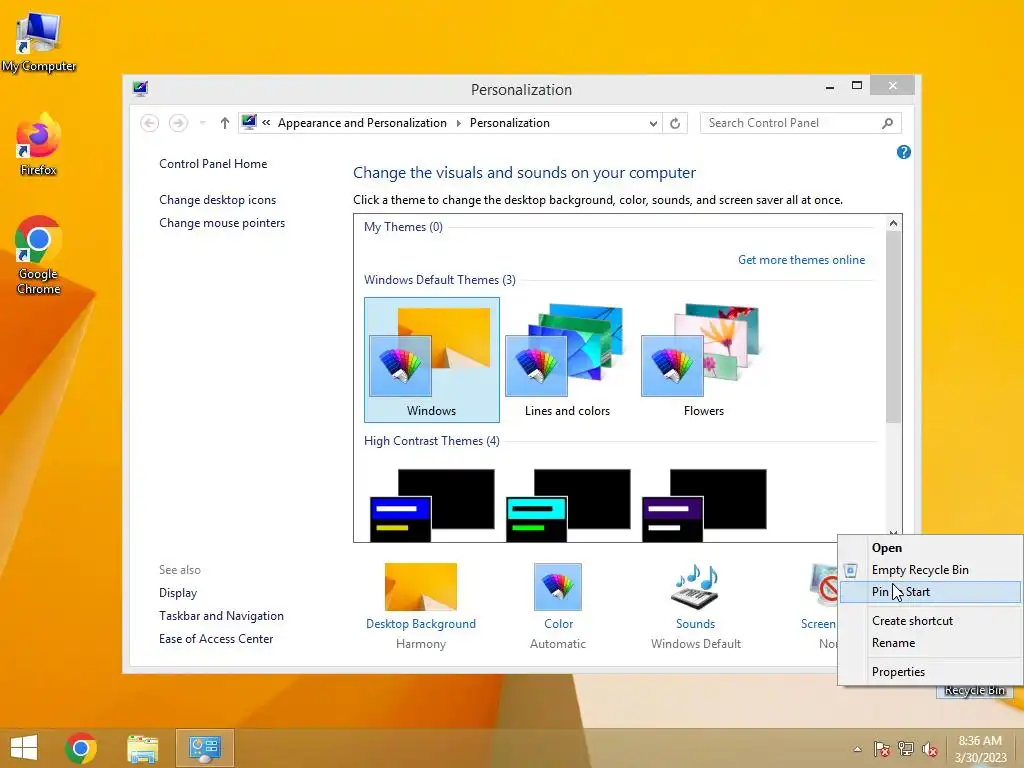Open the breadcrumb arrow after Appearance
1024x768 pixels.
(458, 123)
